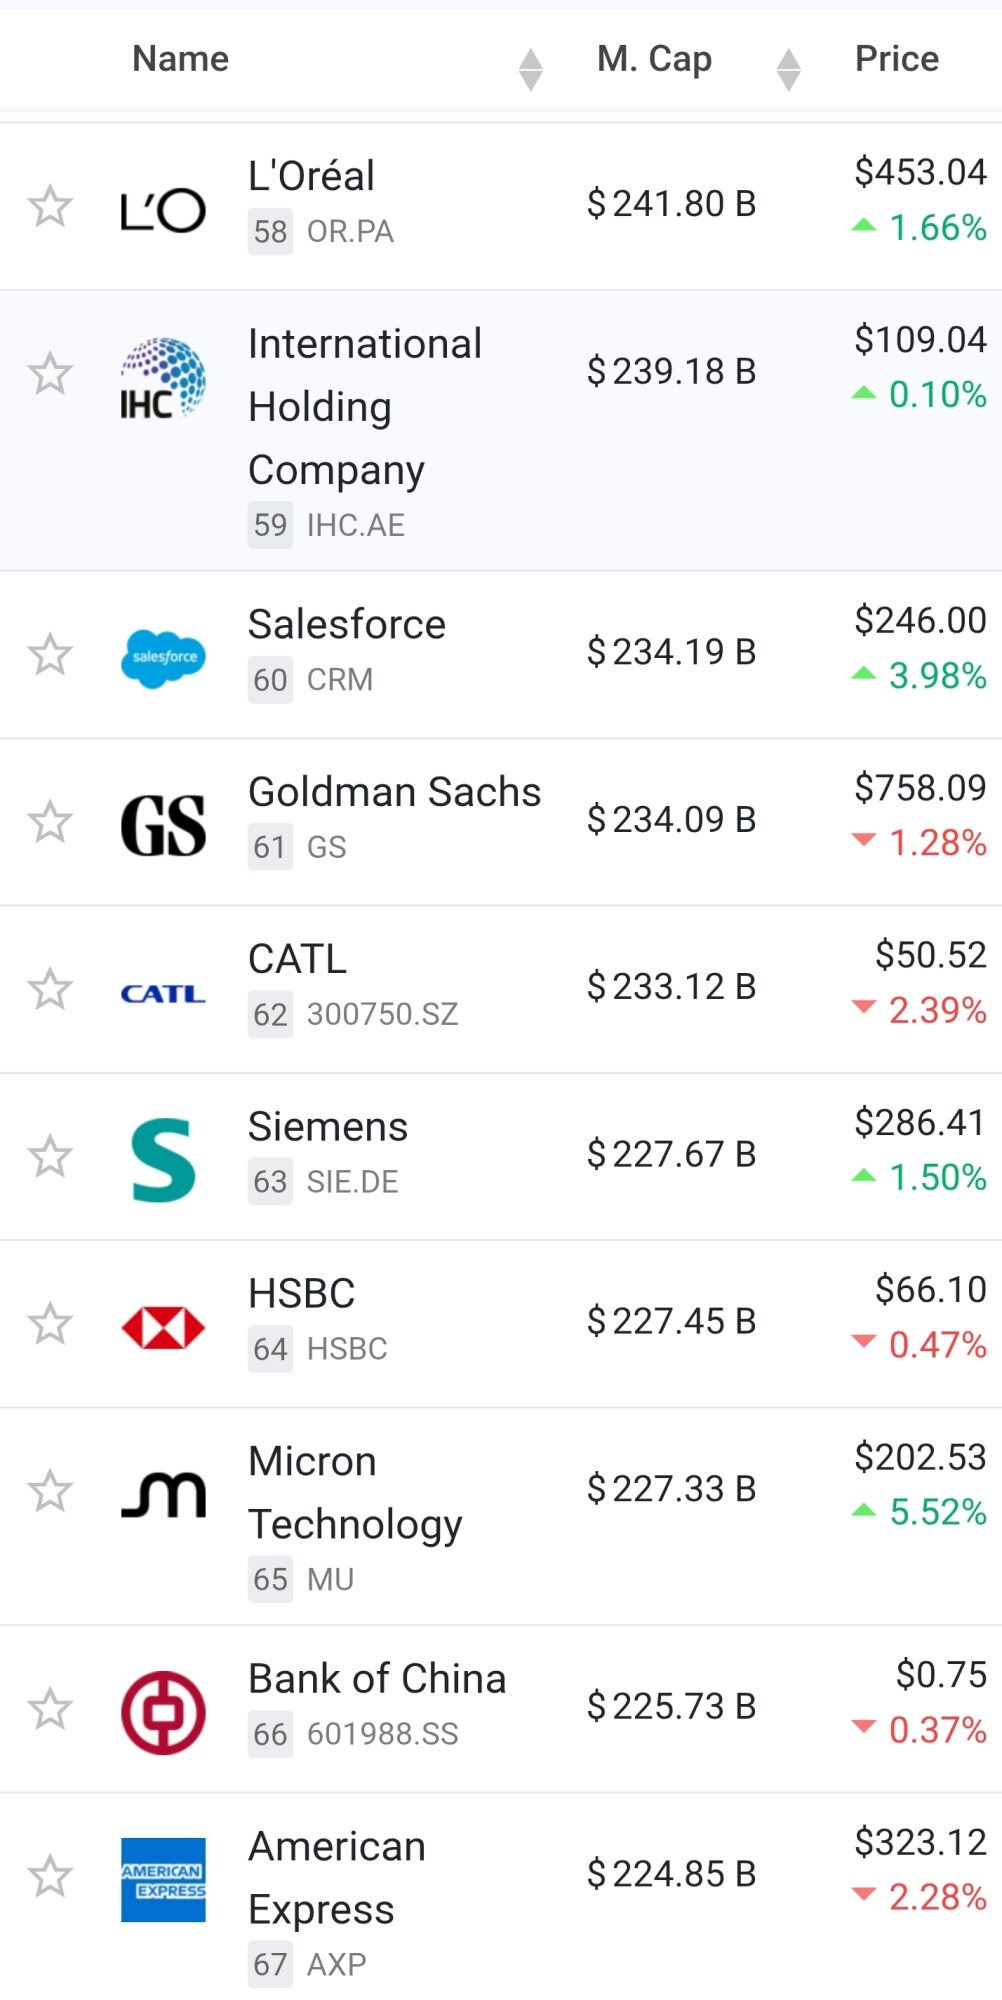
Task: Open the Goldman Sachs company link
Action: (x=394, y=792)
